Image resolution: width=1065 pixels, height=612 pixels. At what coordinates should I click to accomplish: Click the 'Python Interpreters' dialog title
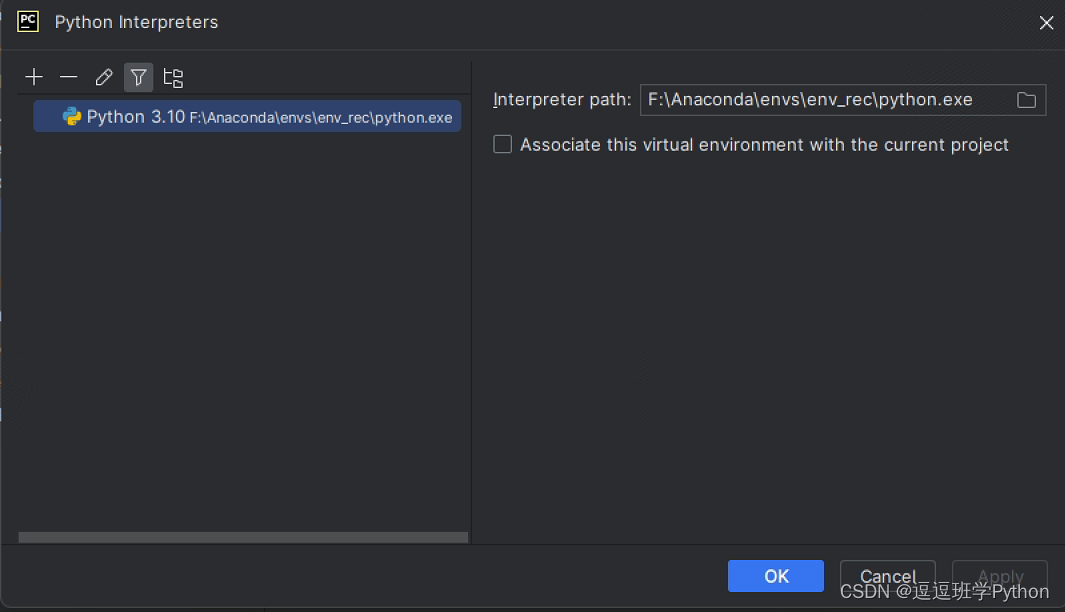[136, 22]
